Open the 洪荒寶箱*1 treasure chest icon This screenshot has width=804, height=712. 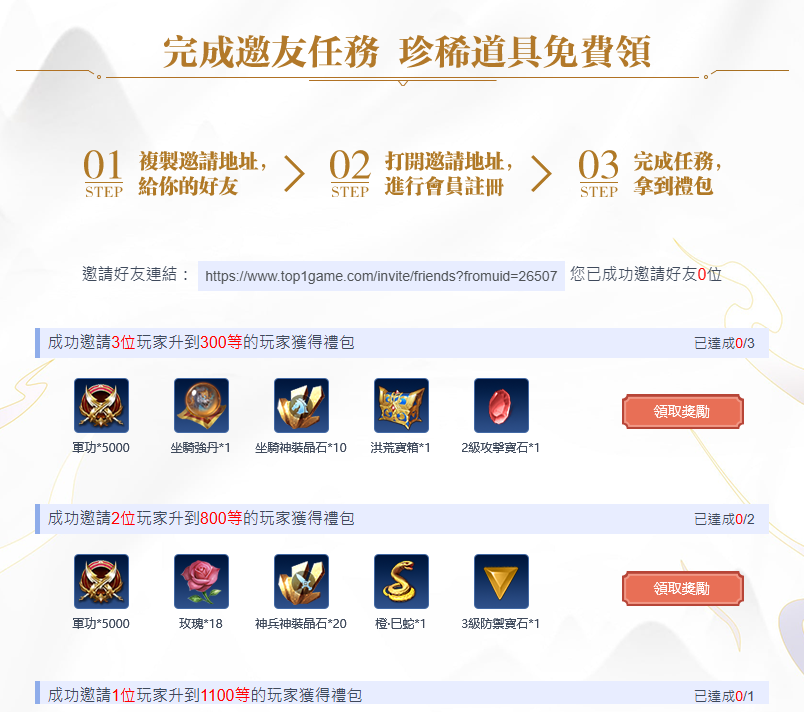(401, 405)
